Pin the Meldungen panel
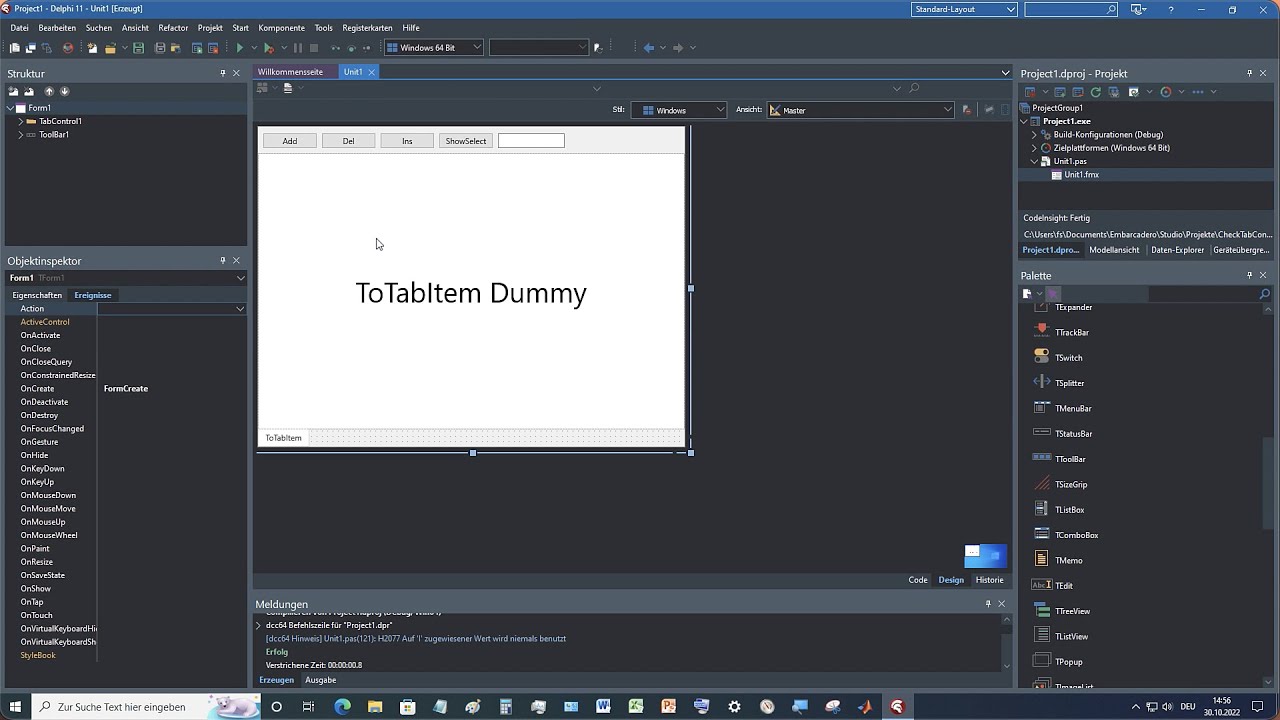Screen dimensions: 1280x720 pos(988,604)
